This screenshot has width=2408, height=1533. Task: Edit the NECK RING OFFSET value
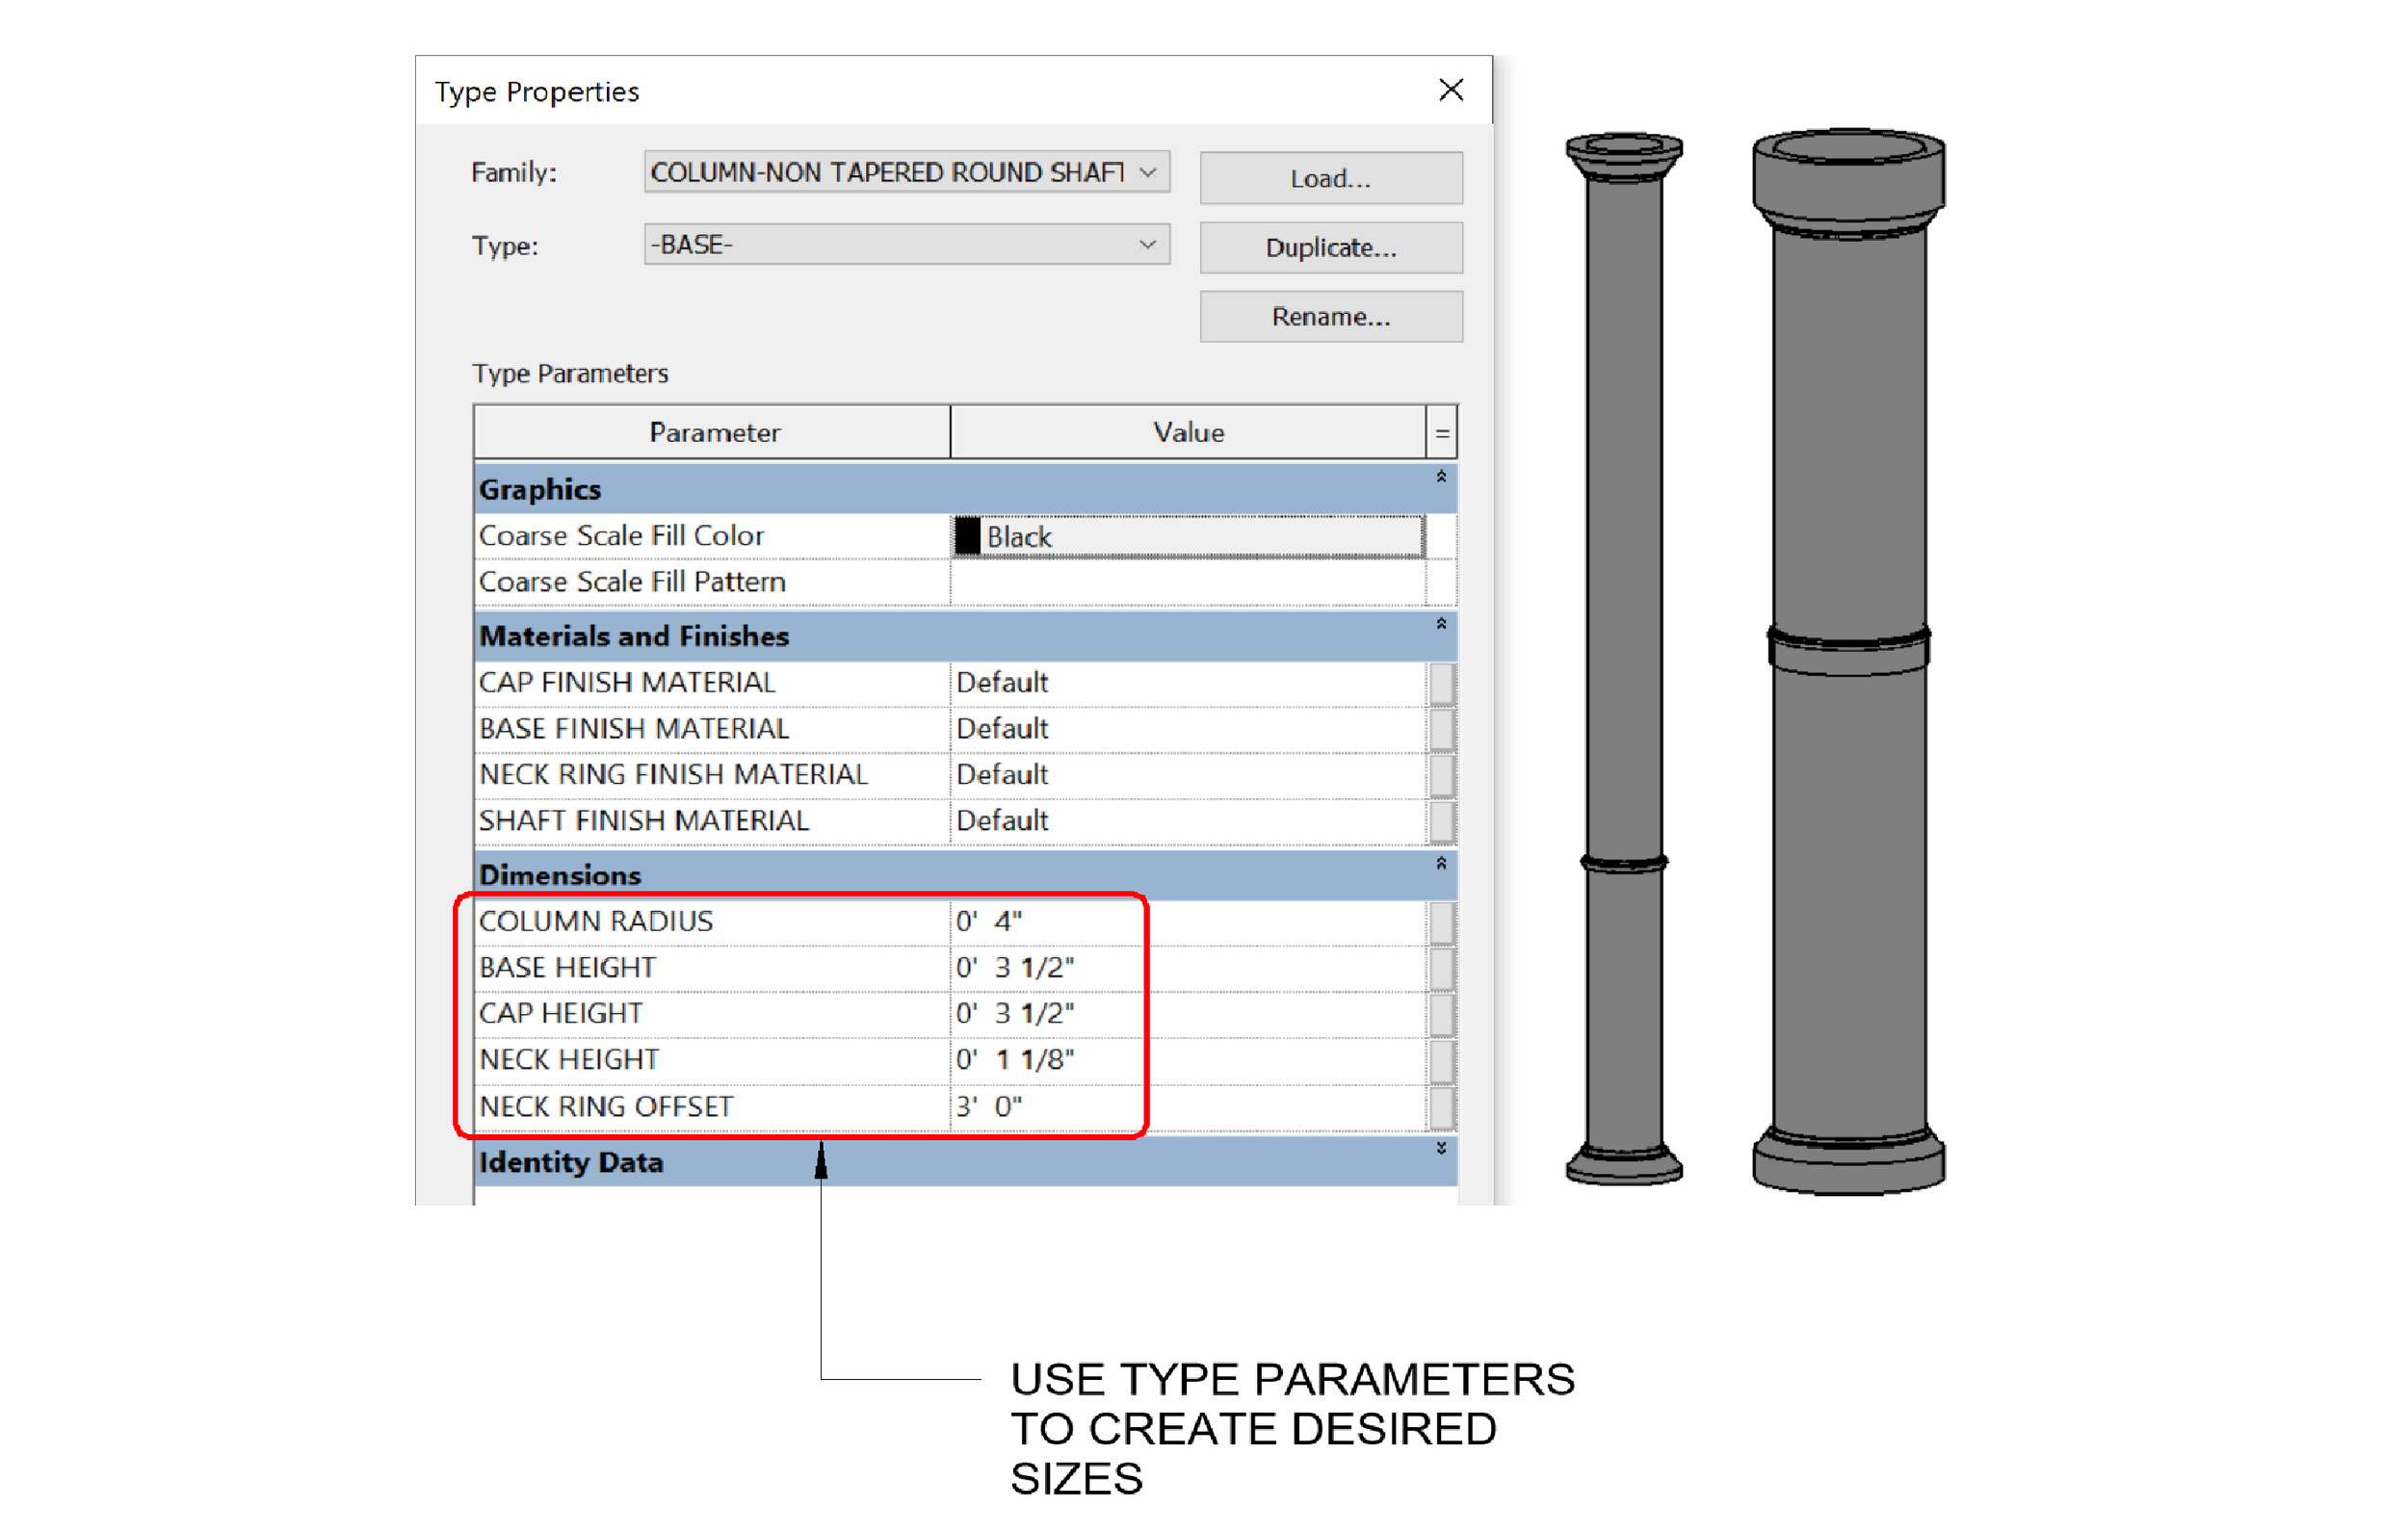pyautogui.click(x=1186, y=1106)
